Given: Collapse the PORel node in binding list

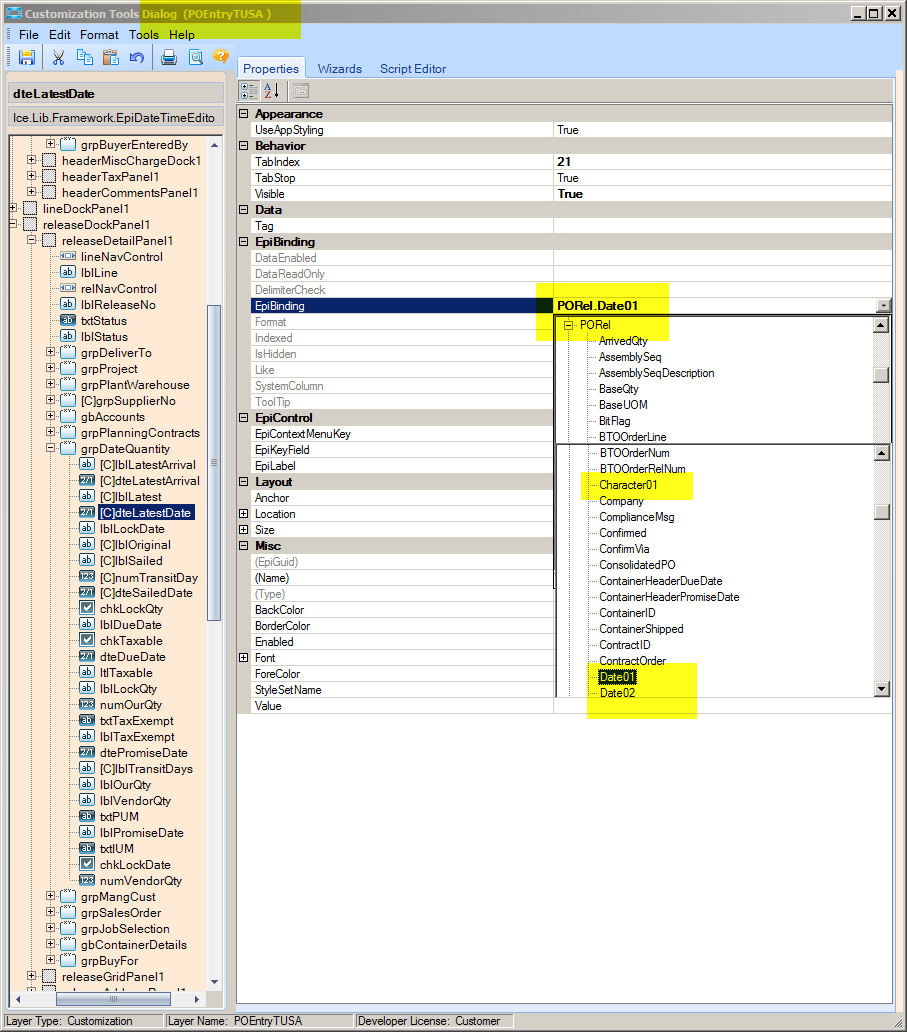Looking at the screenshot, I should pos(568,325).
